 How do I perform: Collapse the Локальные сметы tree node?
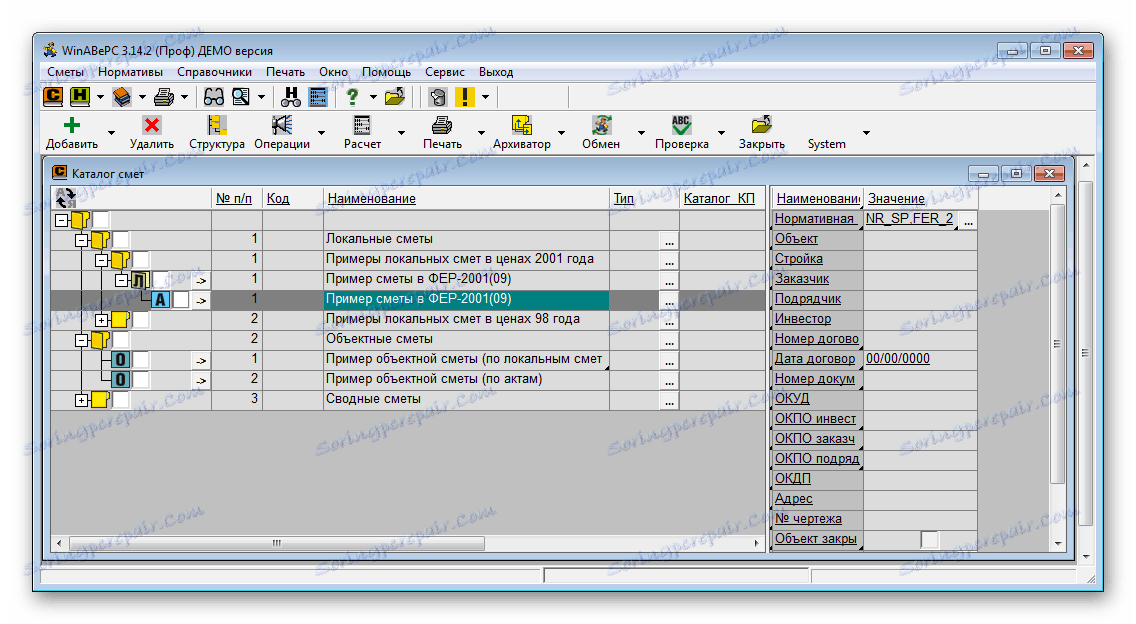click(x=82, y=240)
